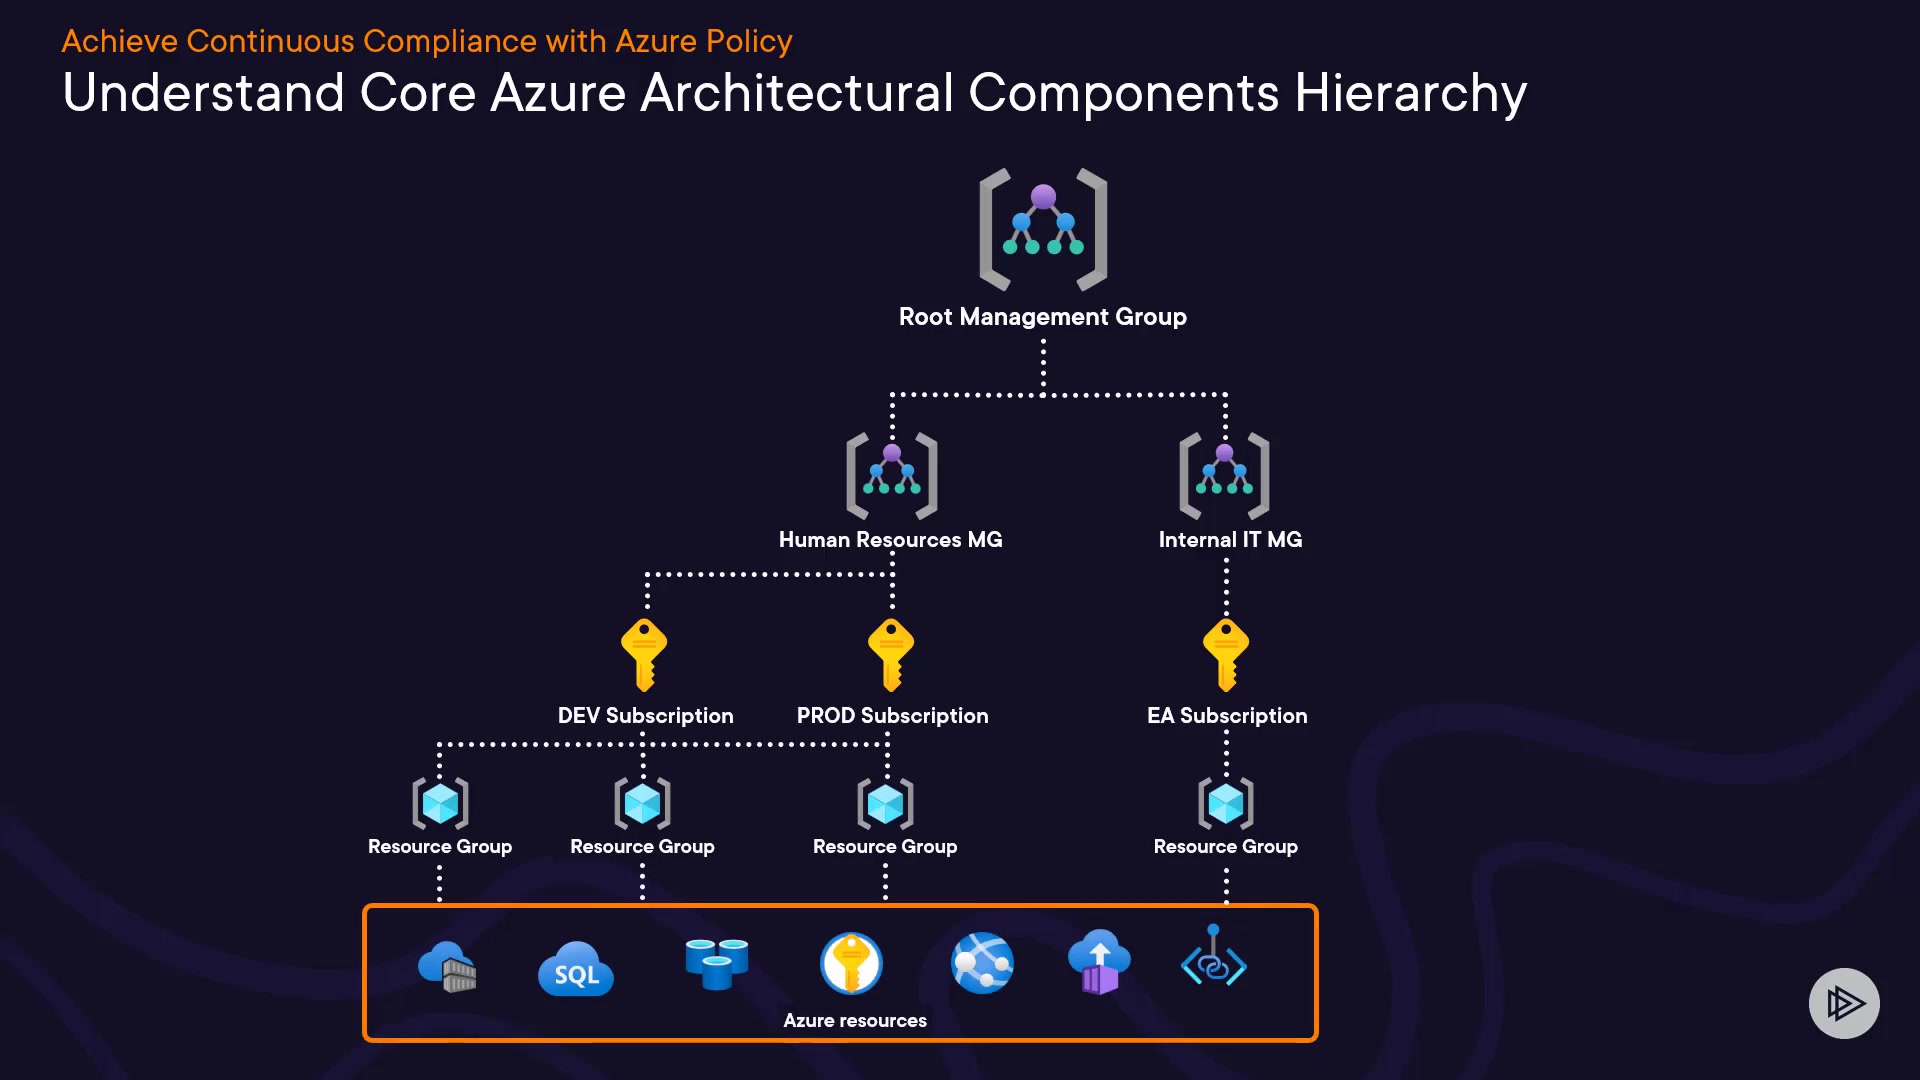
Task: Click the Internal IT MG icon
Action: (1224, 475)
